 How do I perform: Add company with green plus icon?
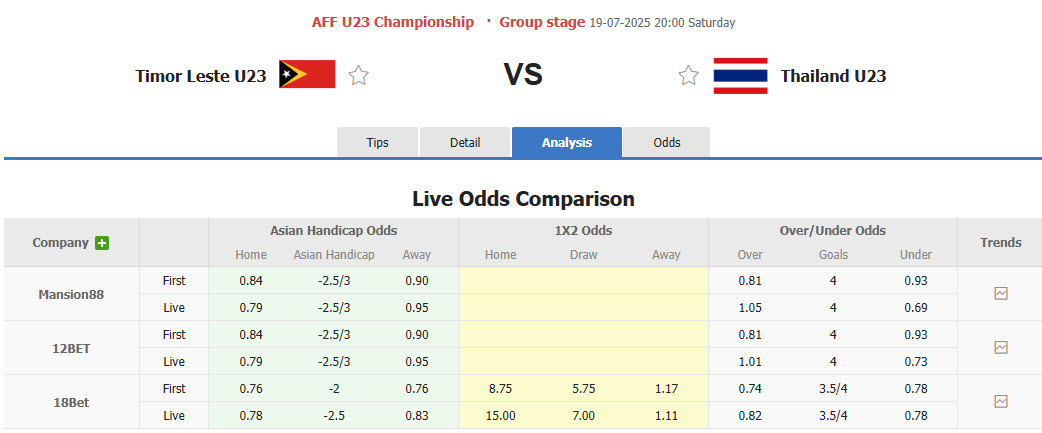pos(102,243)
